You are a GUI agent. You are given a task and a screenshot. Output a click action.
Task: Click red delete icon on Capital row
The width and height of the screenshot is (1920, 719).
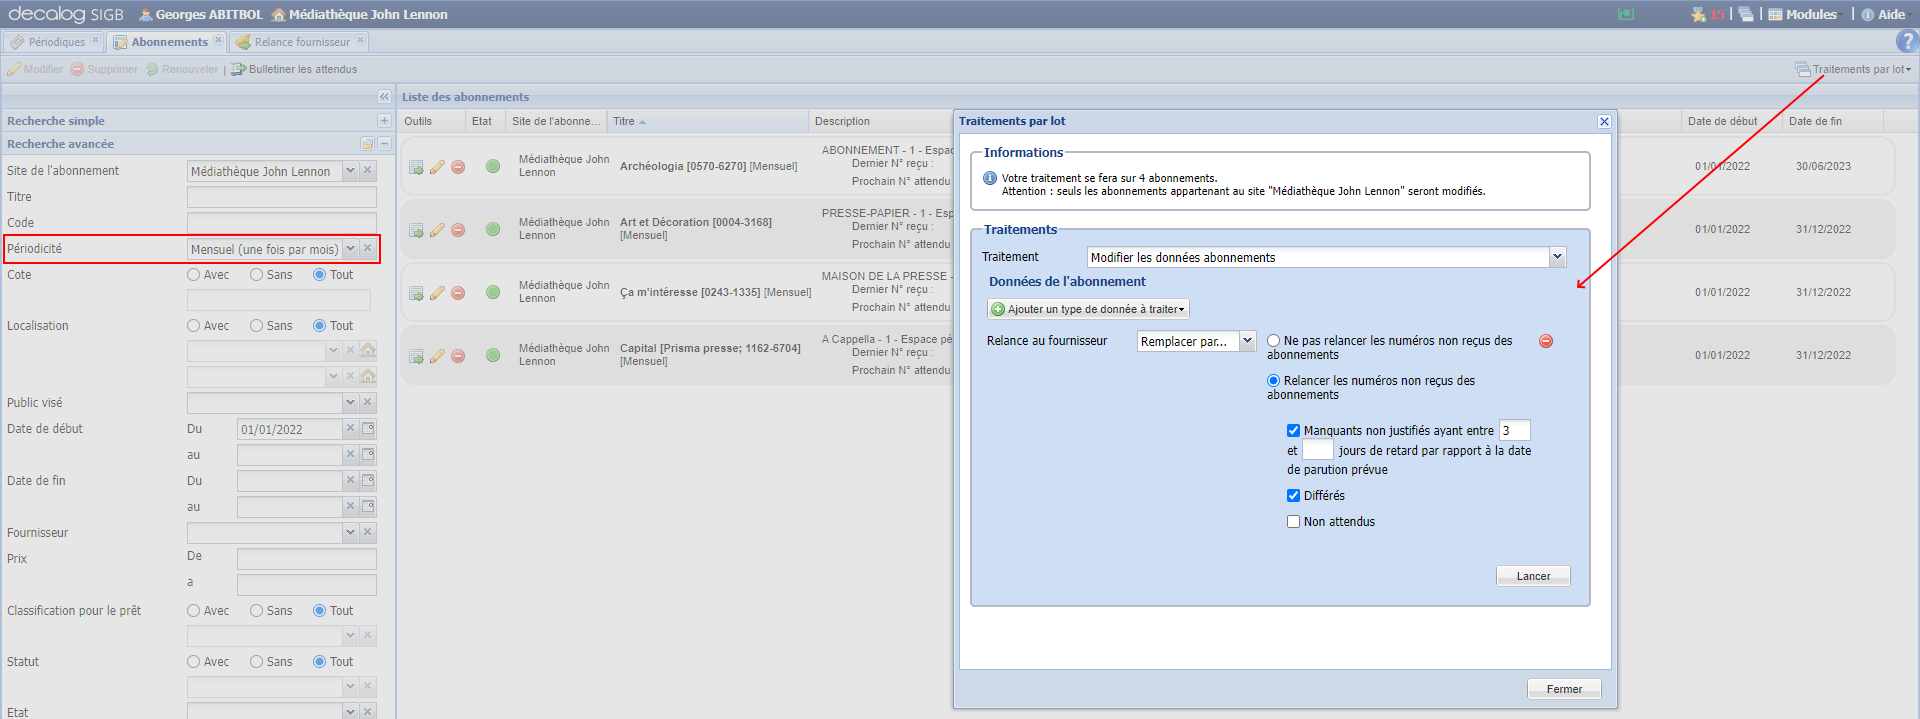click(x=458, y=356)
